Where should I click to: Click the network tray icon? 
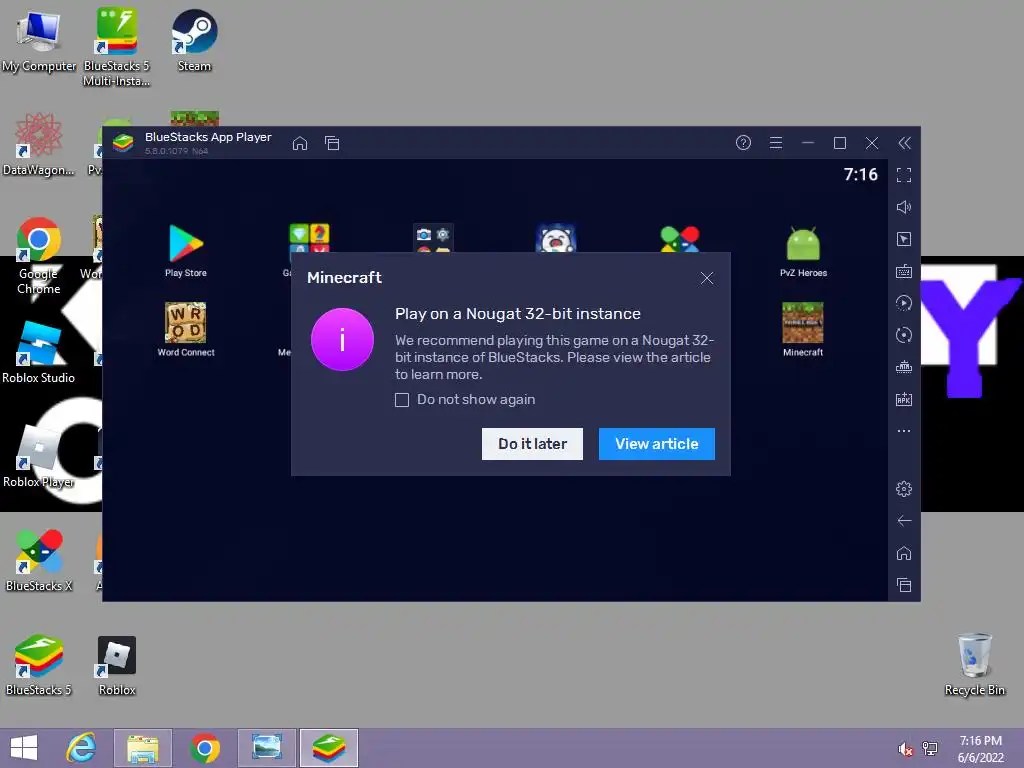(930, 749)
